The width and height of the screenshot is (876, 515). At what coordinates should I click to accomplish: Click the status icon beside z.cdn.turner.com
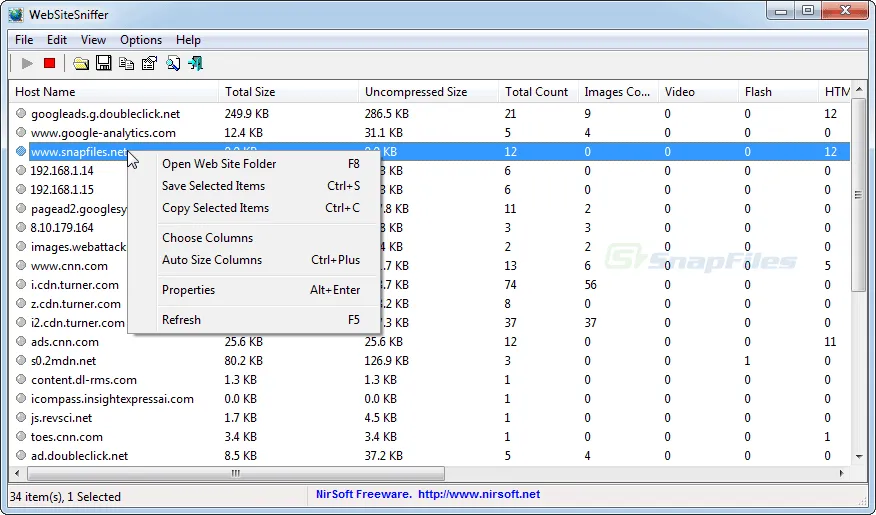21,303
